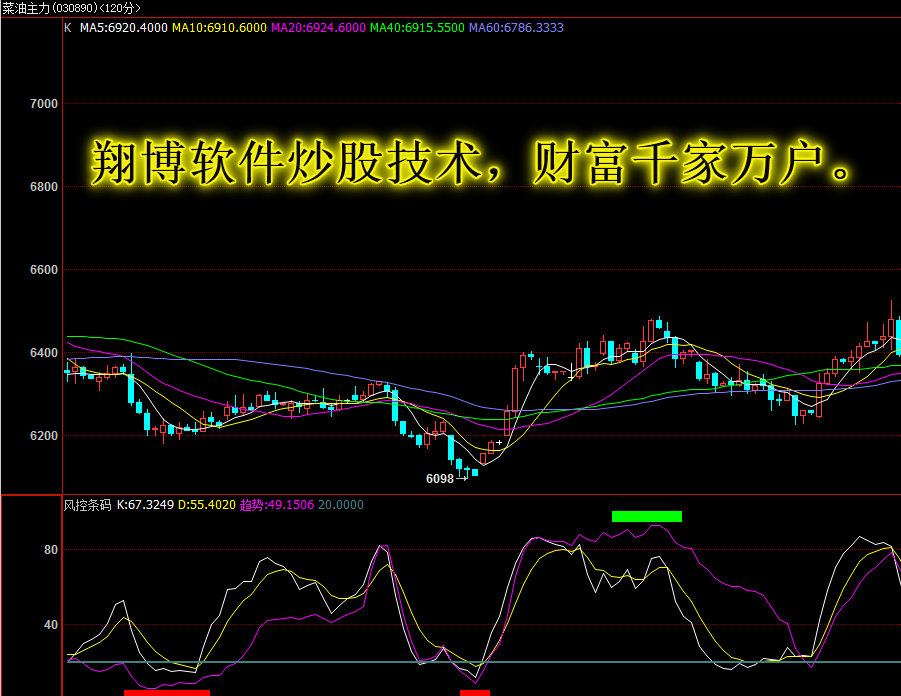Click the 趋势:49.1506 indicator value
The width and height of the screenshot is (901, 696).
277,505
